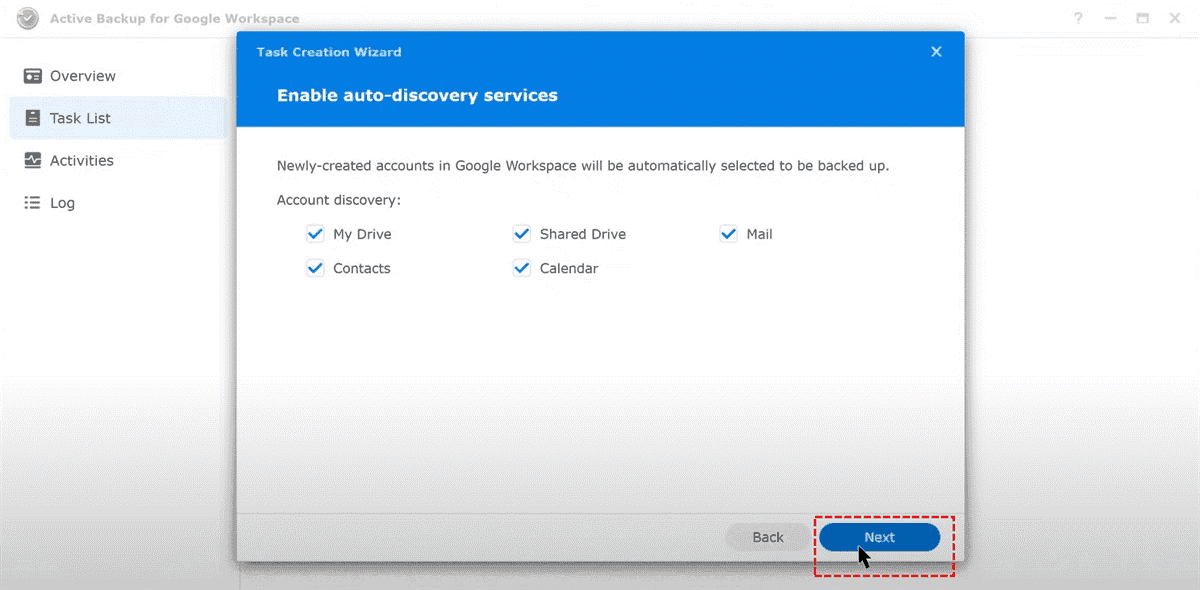
Task: Click the Active Backup for Google Workspace title
Action: tap(174, 19)
